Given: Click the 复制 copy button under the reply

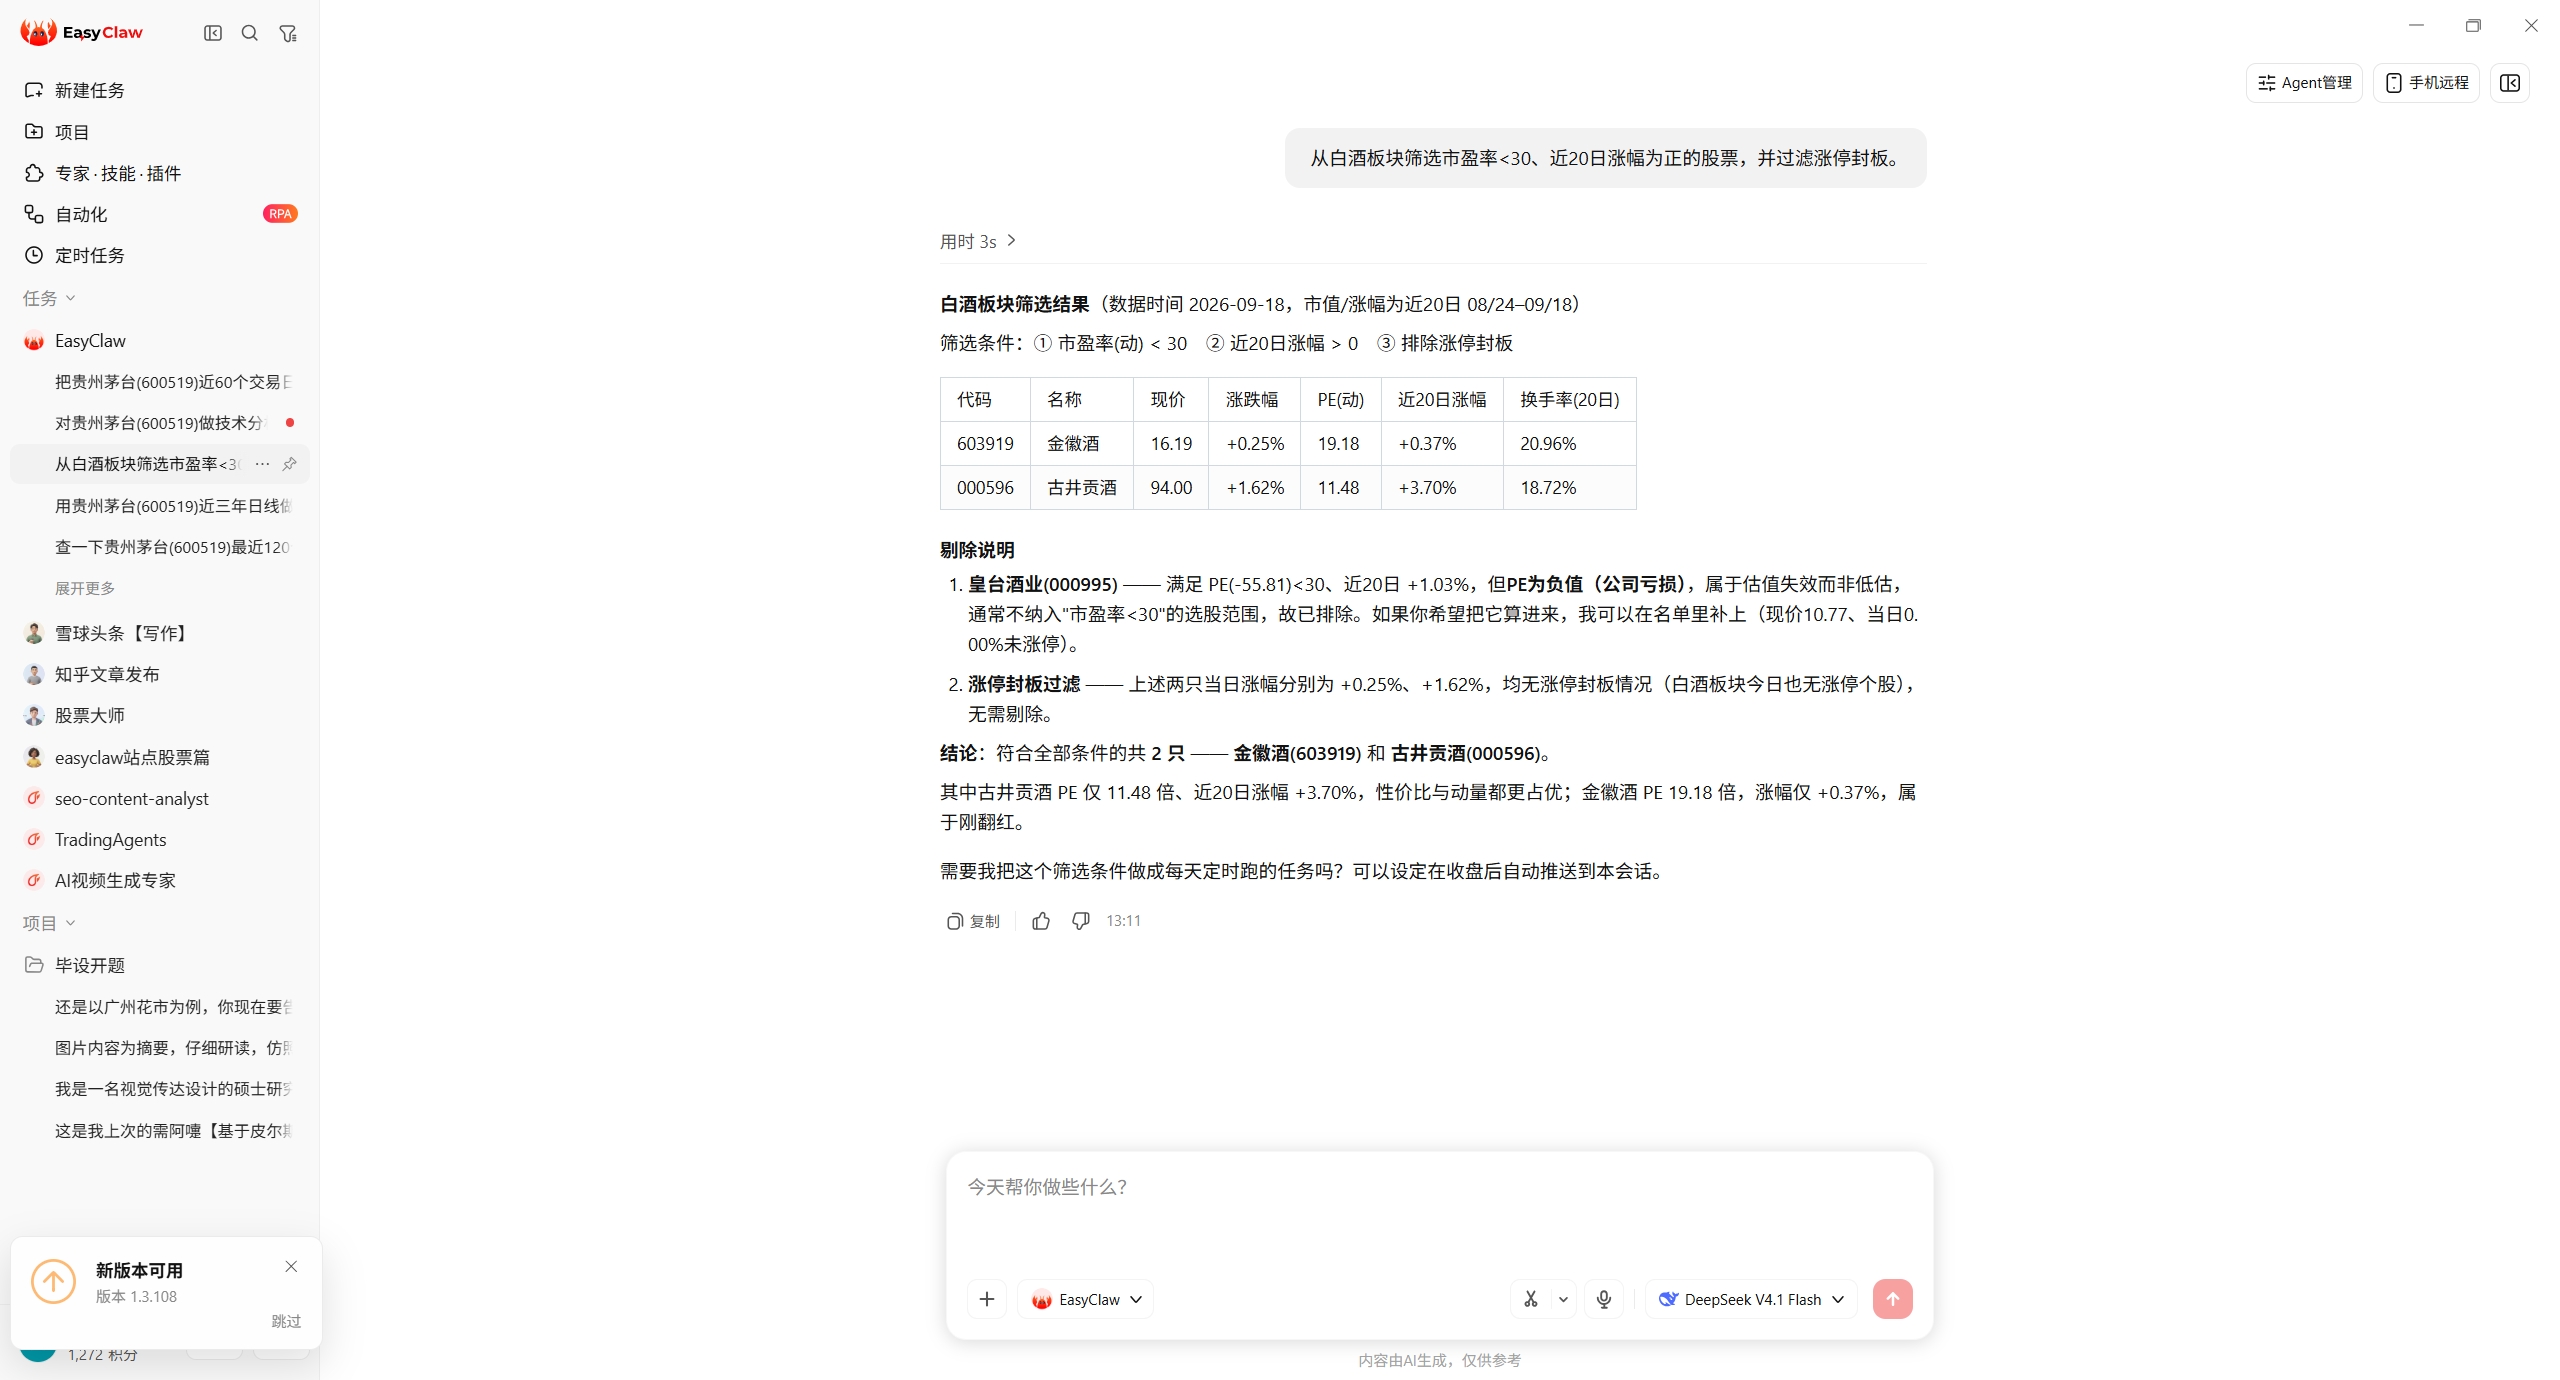Looking at the screenshot, I should click(973, 921).
